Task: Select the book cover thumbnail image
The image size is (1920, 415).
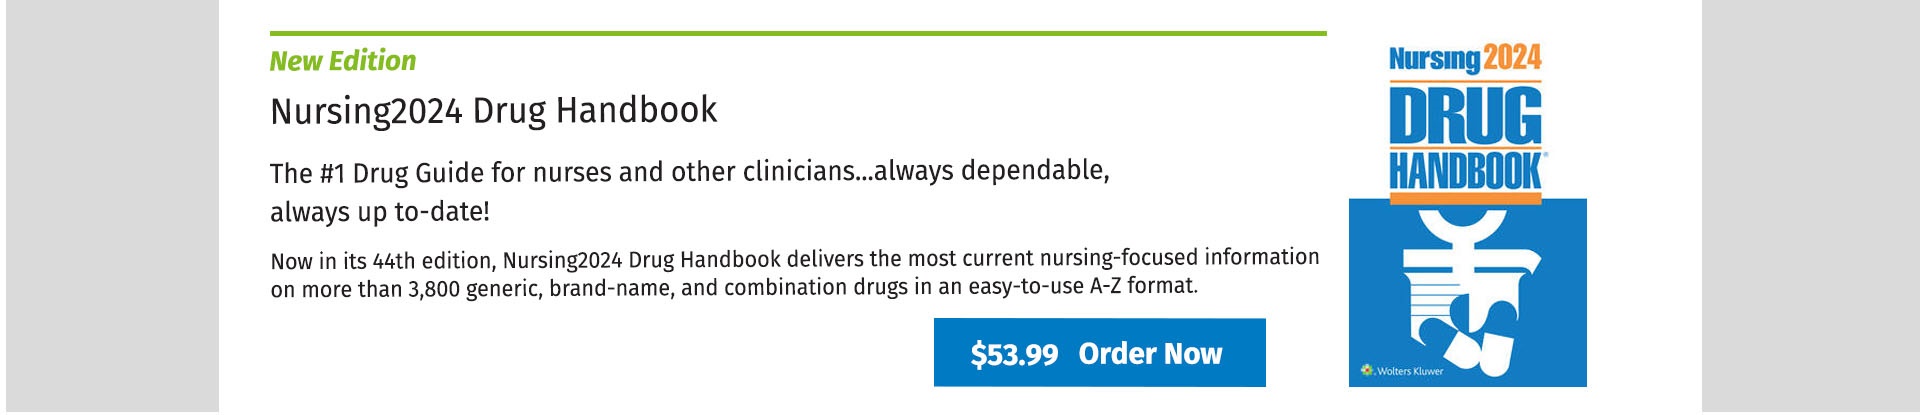Action: tap(1467, 212)
